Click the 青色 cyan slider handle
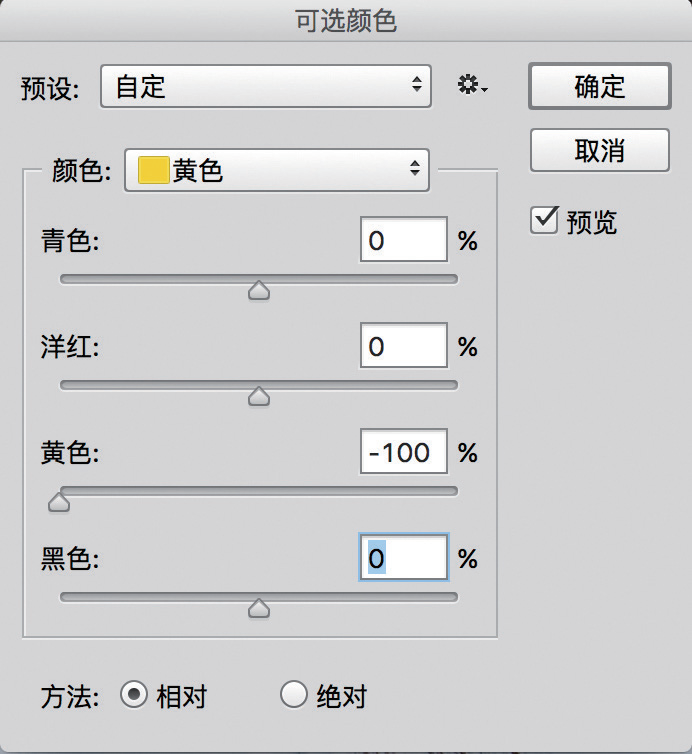The image size is (692, 754). (259, 290)
